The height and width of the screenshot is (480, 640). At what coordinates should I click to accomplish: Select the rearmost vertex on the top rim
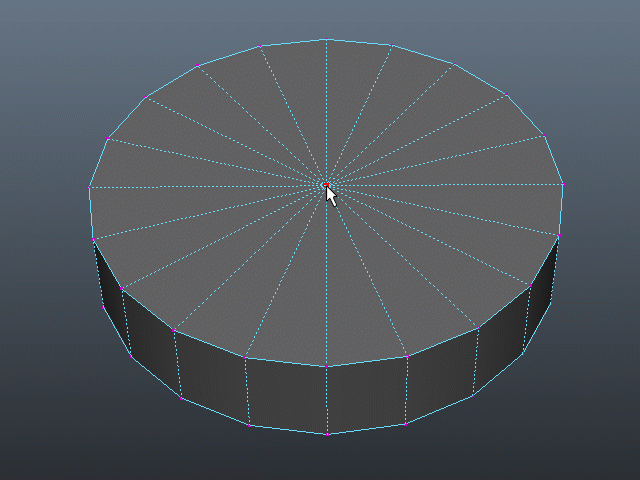327,39
